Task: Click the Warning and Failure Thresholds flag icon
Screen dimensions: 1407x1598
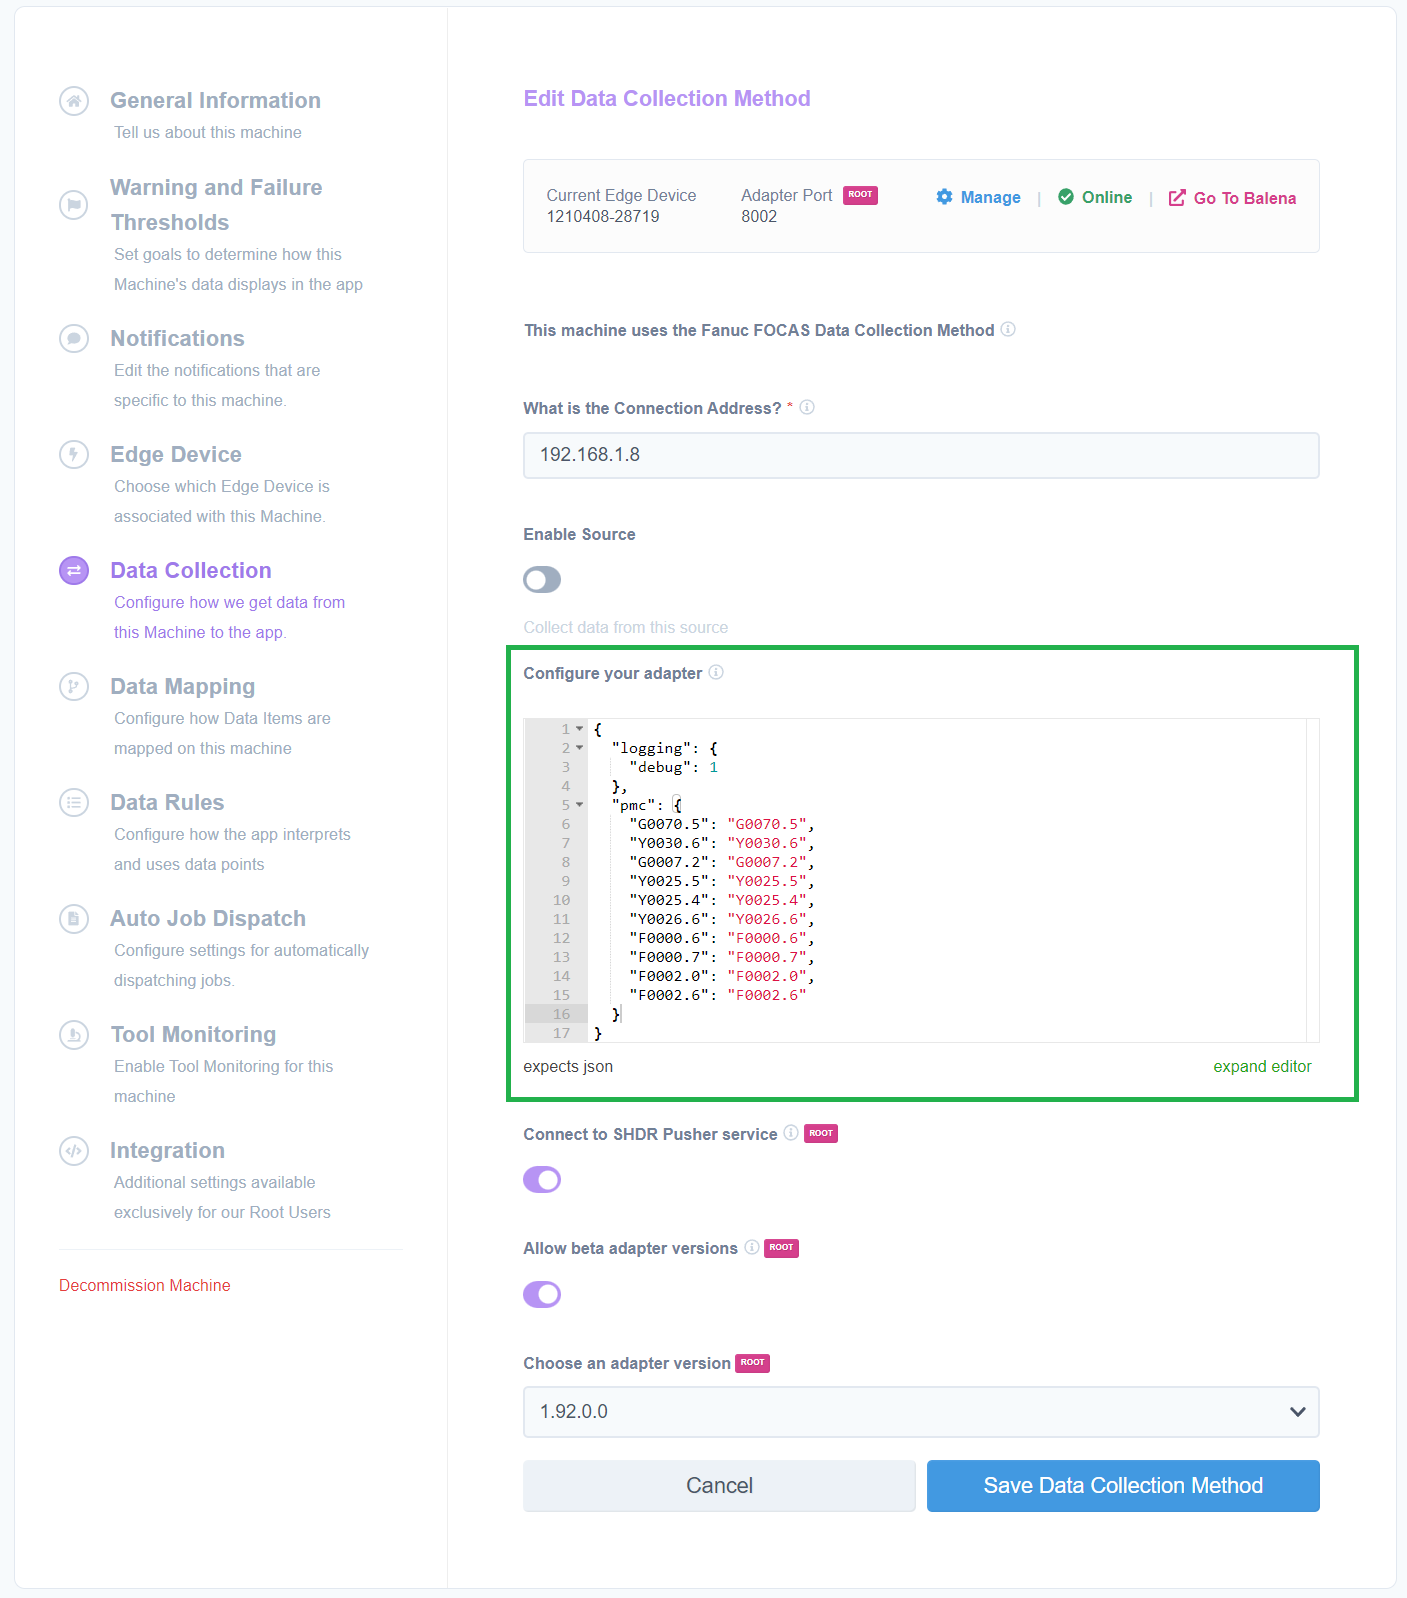Action: tap(74, 205)
